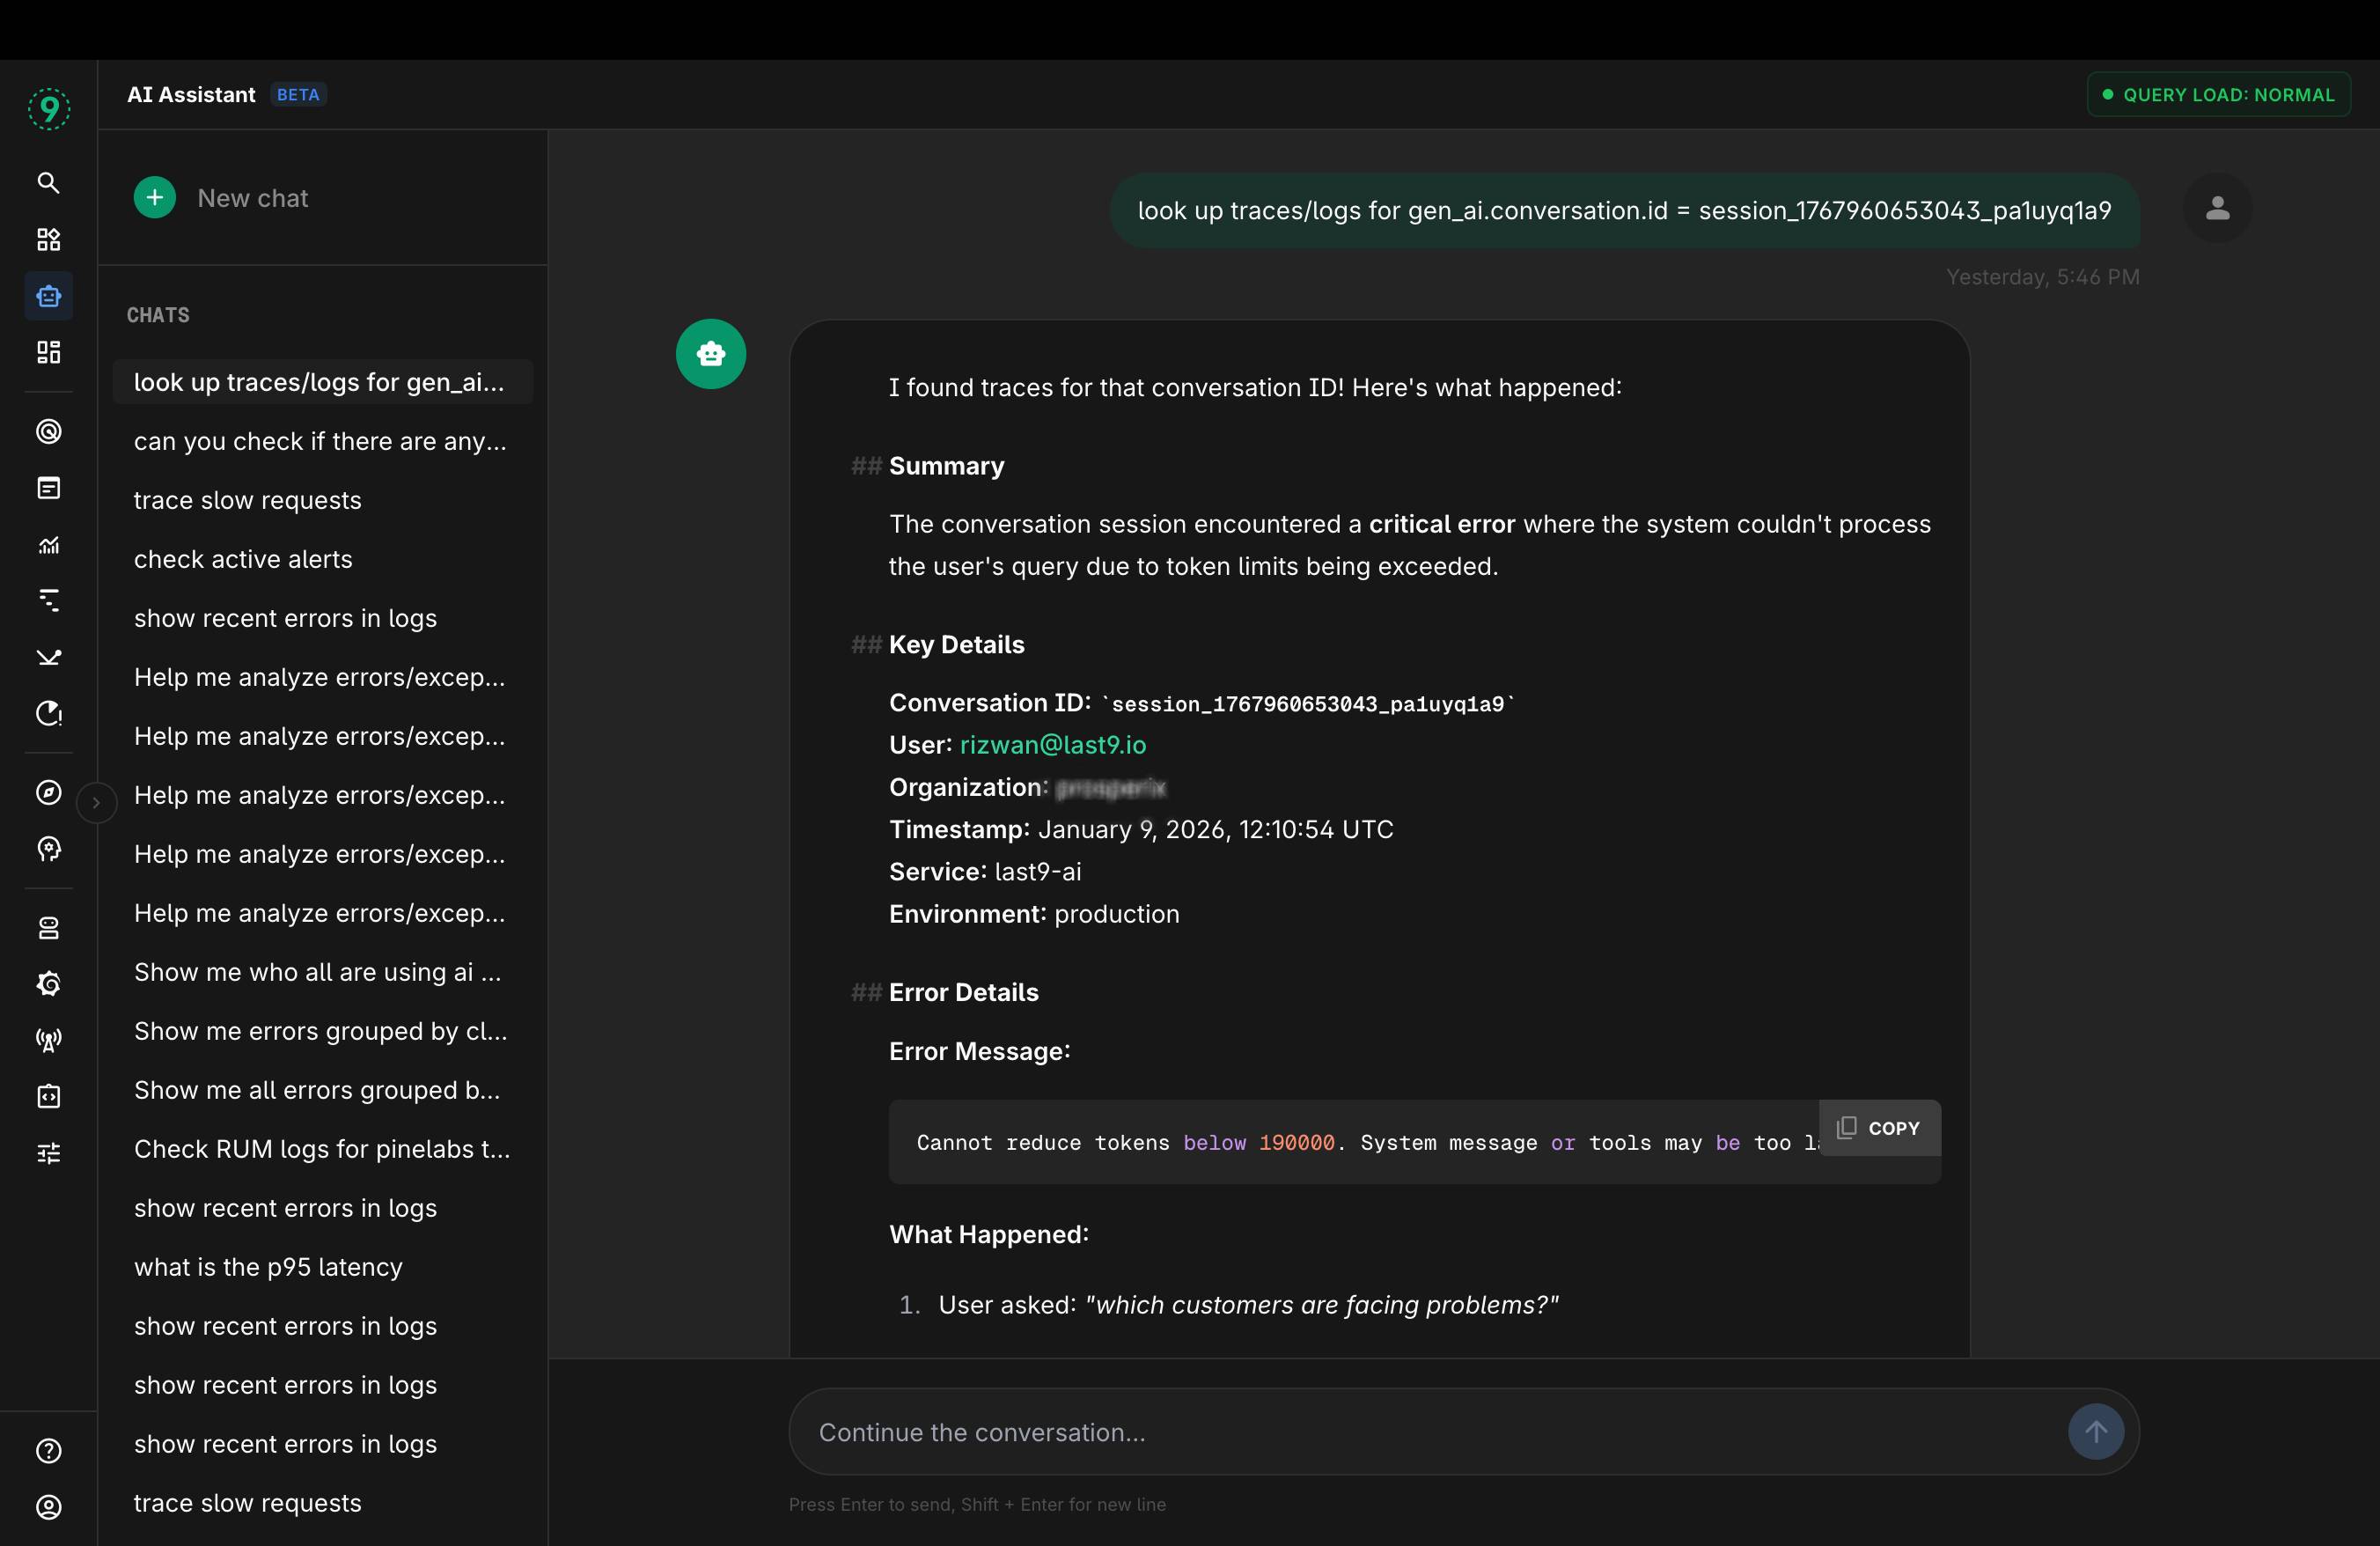Start a New chat

[222, 198]
